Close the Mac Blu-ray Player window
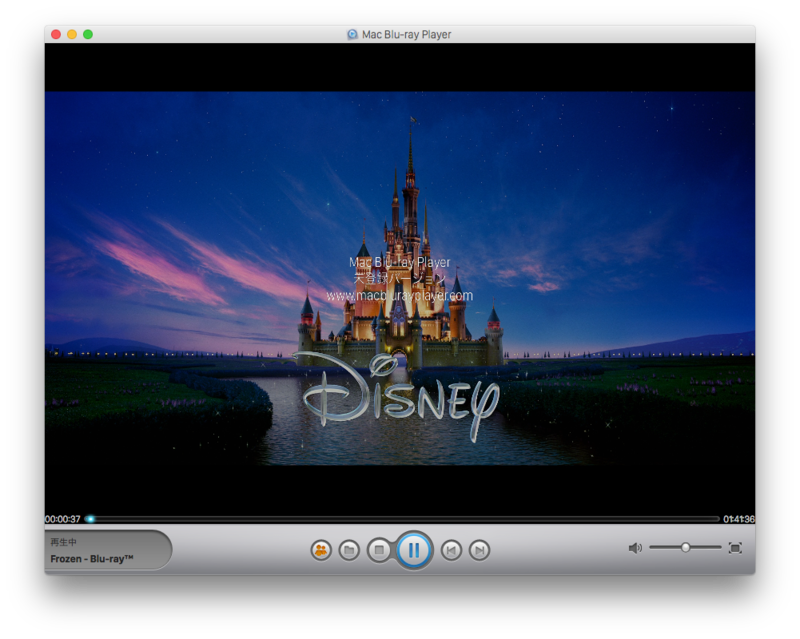Image resolution: width=800 pixels, height=639 pixels. [56, 34]
